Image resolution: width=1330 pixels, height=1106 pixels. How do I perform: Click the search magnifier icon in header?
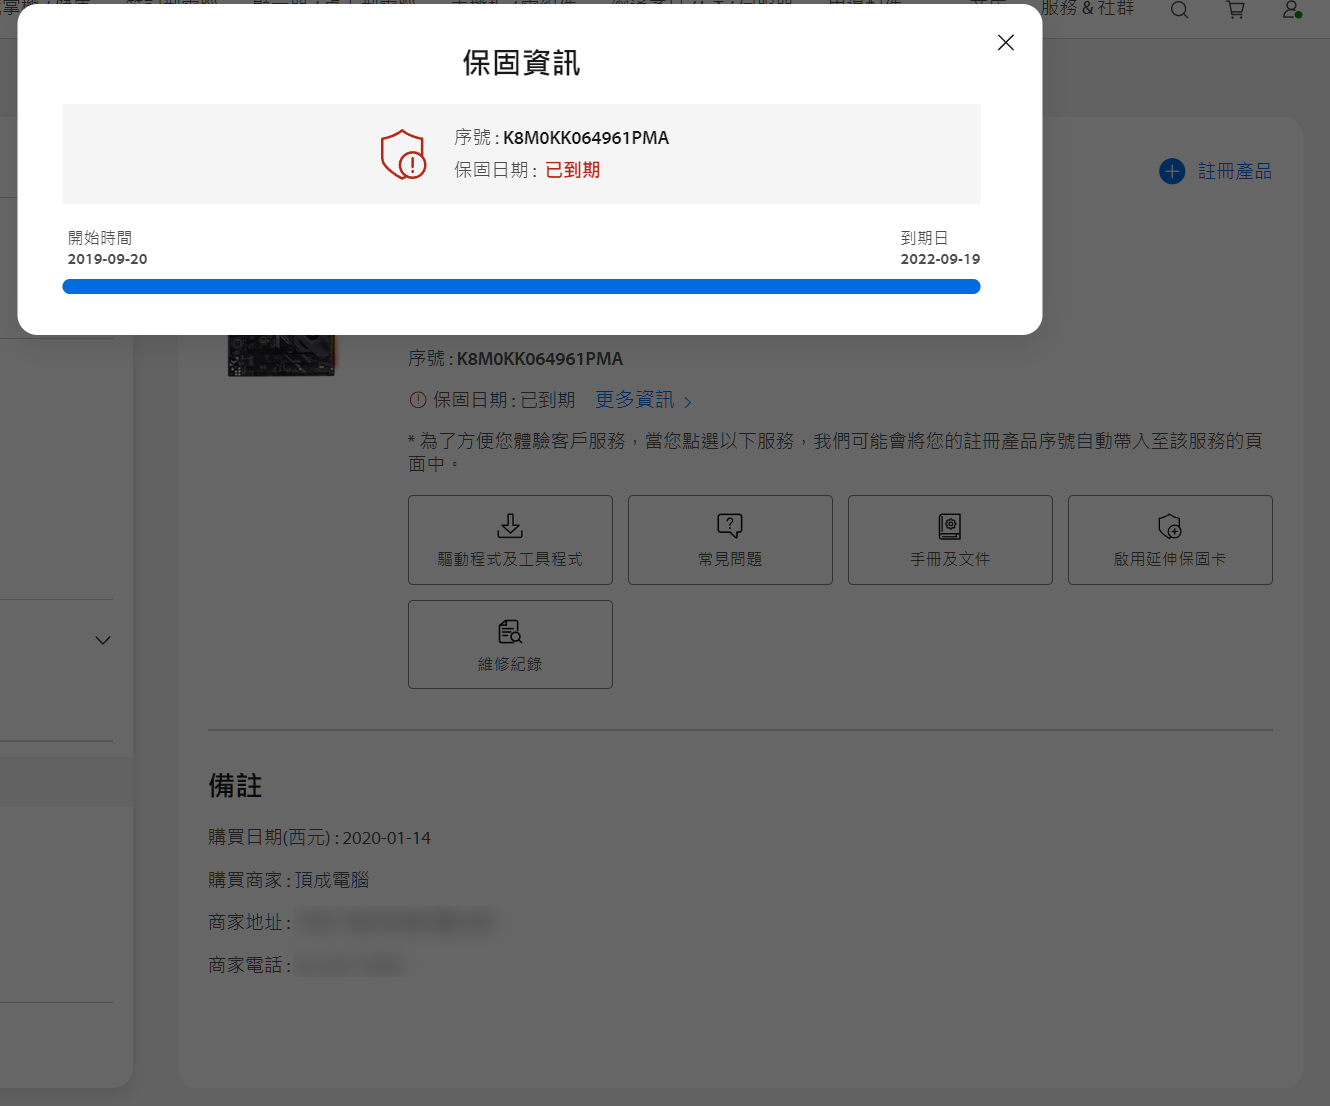[x=1179, y=11]
